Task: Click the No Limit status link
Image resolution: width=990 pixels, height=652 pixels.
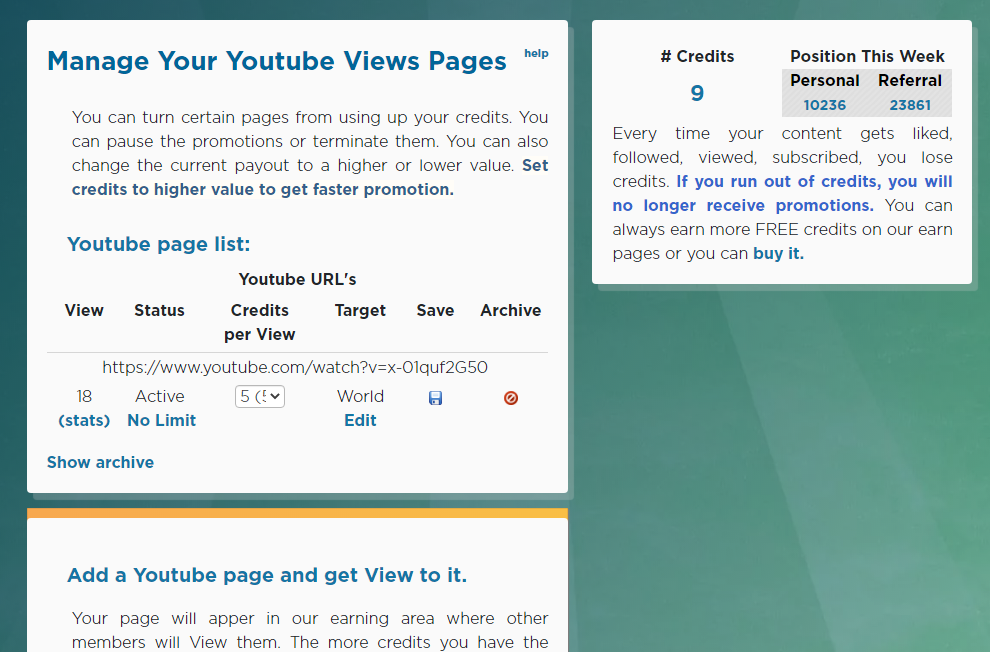Action: [161, 421]
